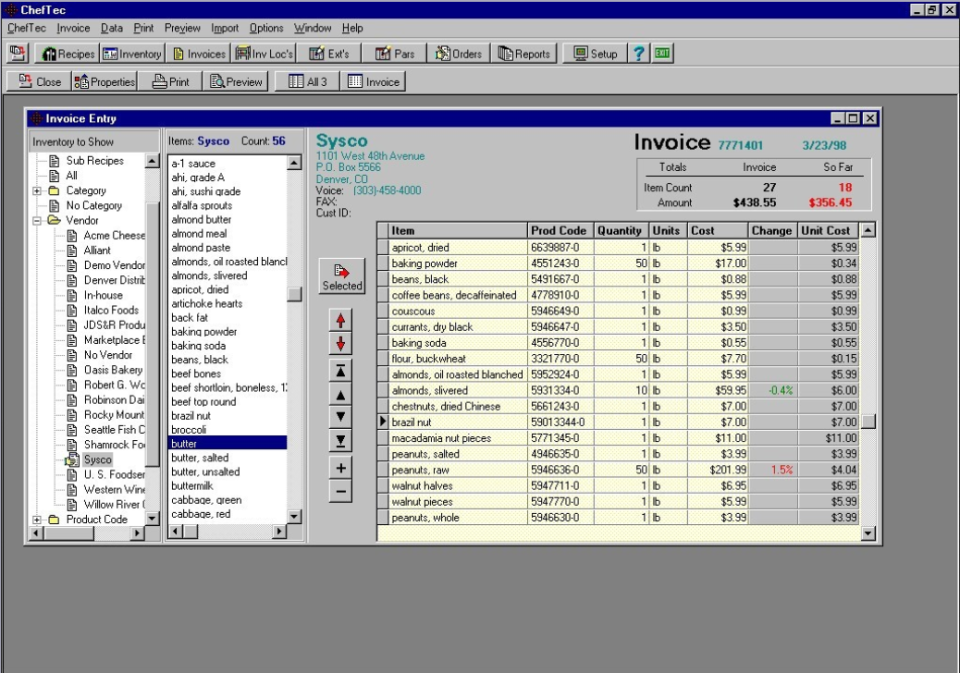Open the Options menu

(266, 28)
